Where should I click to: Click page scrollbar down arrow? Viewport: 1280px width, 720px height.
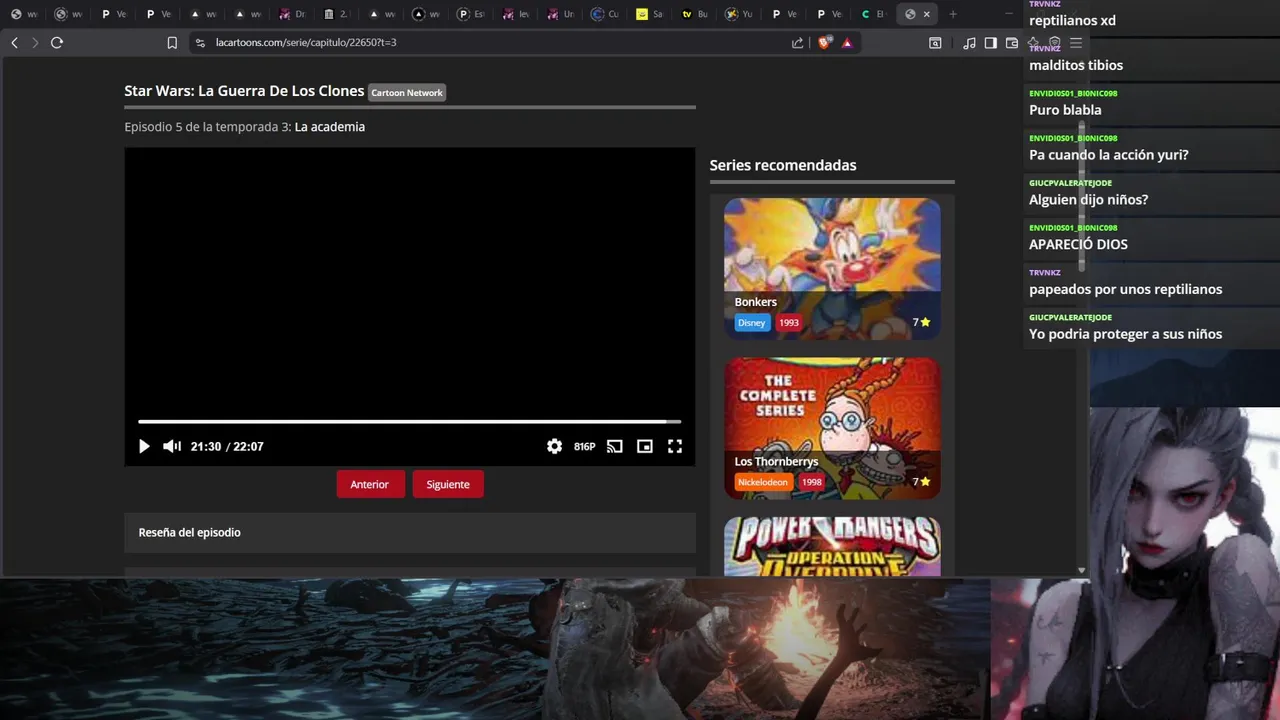pyautogui.click(x=1081, y=570)
